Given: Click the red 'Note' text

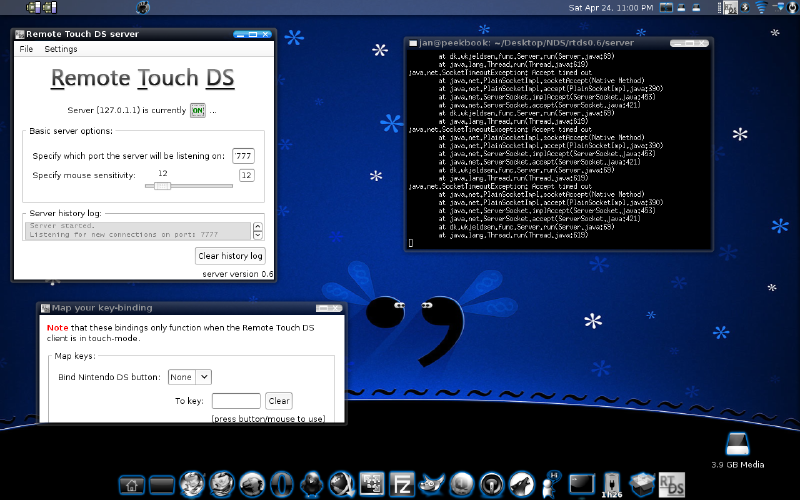Looking at the screenshot, I should [58, 328].
